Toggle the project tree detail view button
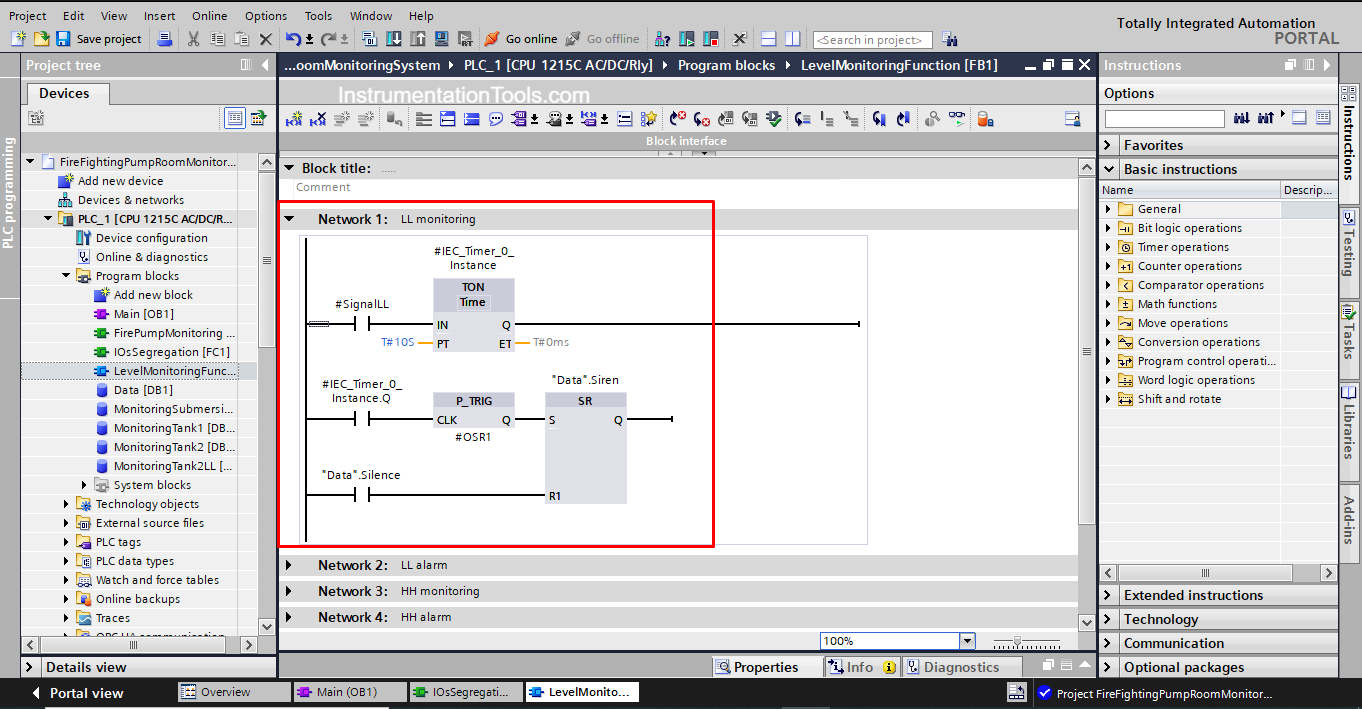This screenshot has width=1362, height=709. tap(234, 118)
